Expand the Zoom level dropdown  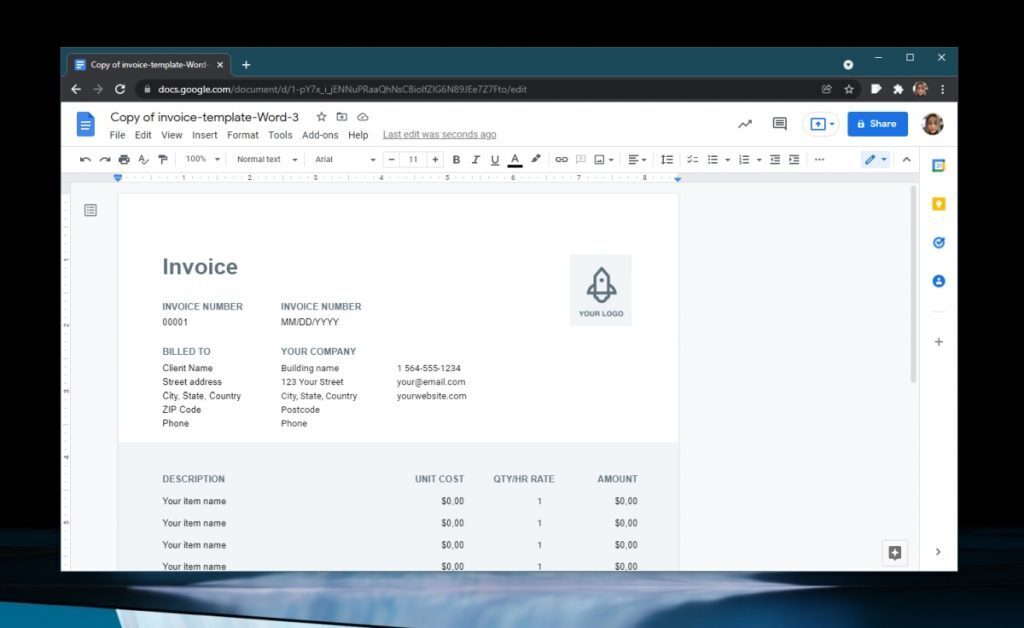click(x=200, y=159)
